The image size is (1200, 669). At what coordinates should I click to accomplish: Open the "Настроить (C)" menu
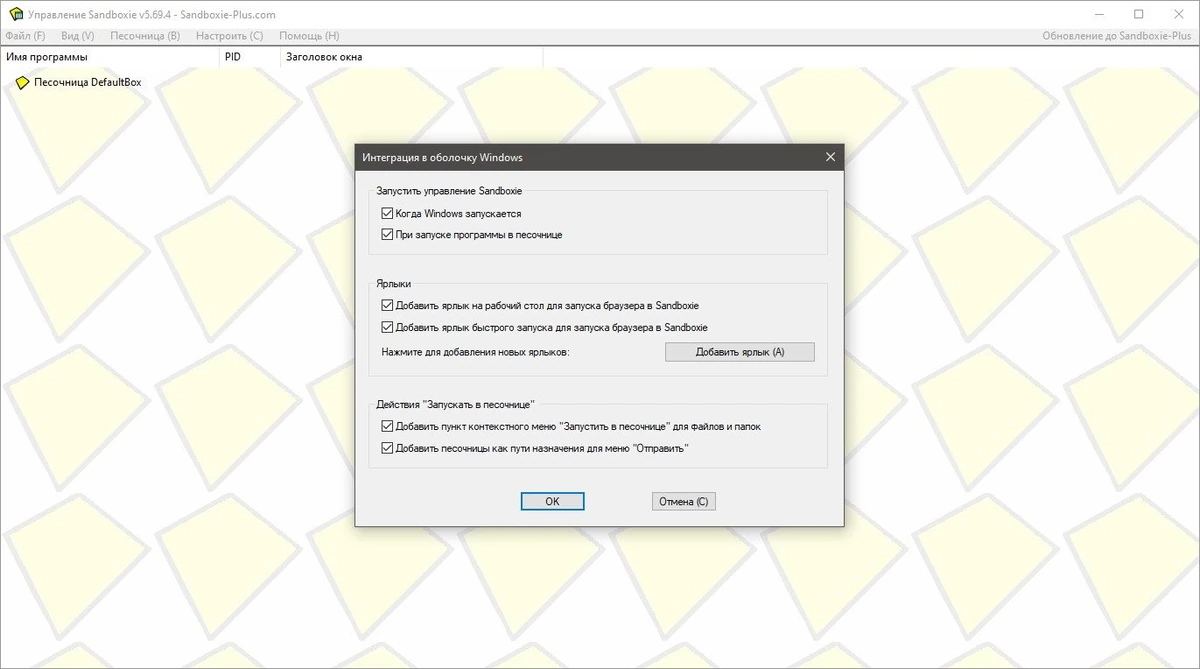[229, 36]
